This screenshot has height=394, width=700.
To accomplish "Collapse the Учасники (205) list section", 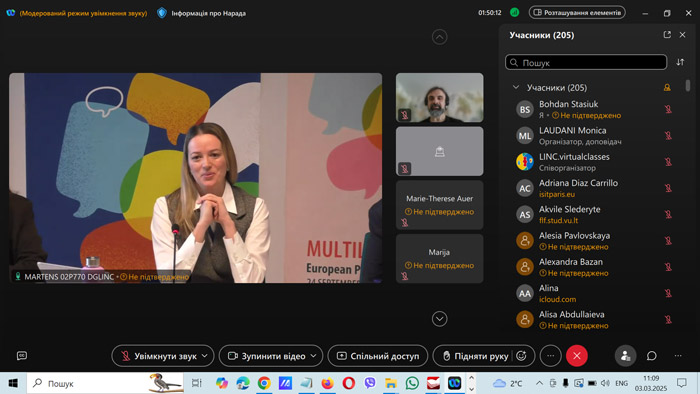I will click(x=516, y=87).
